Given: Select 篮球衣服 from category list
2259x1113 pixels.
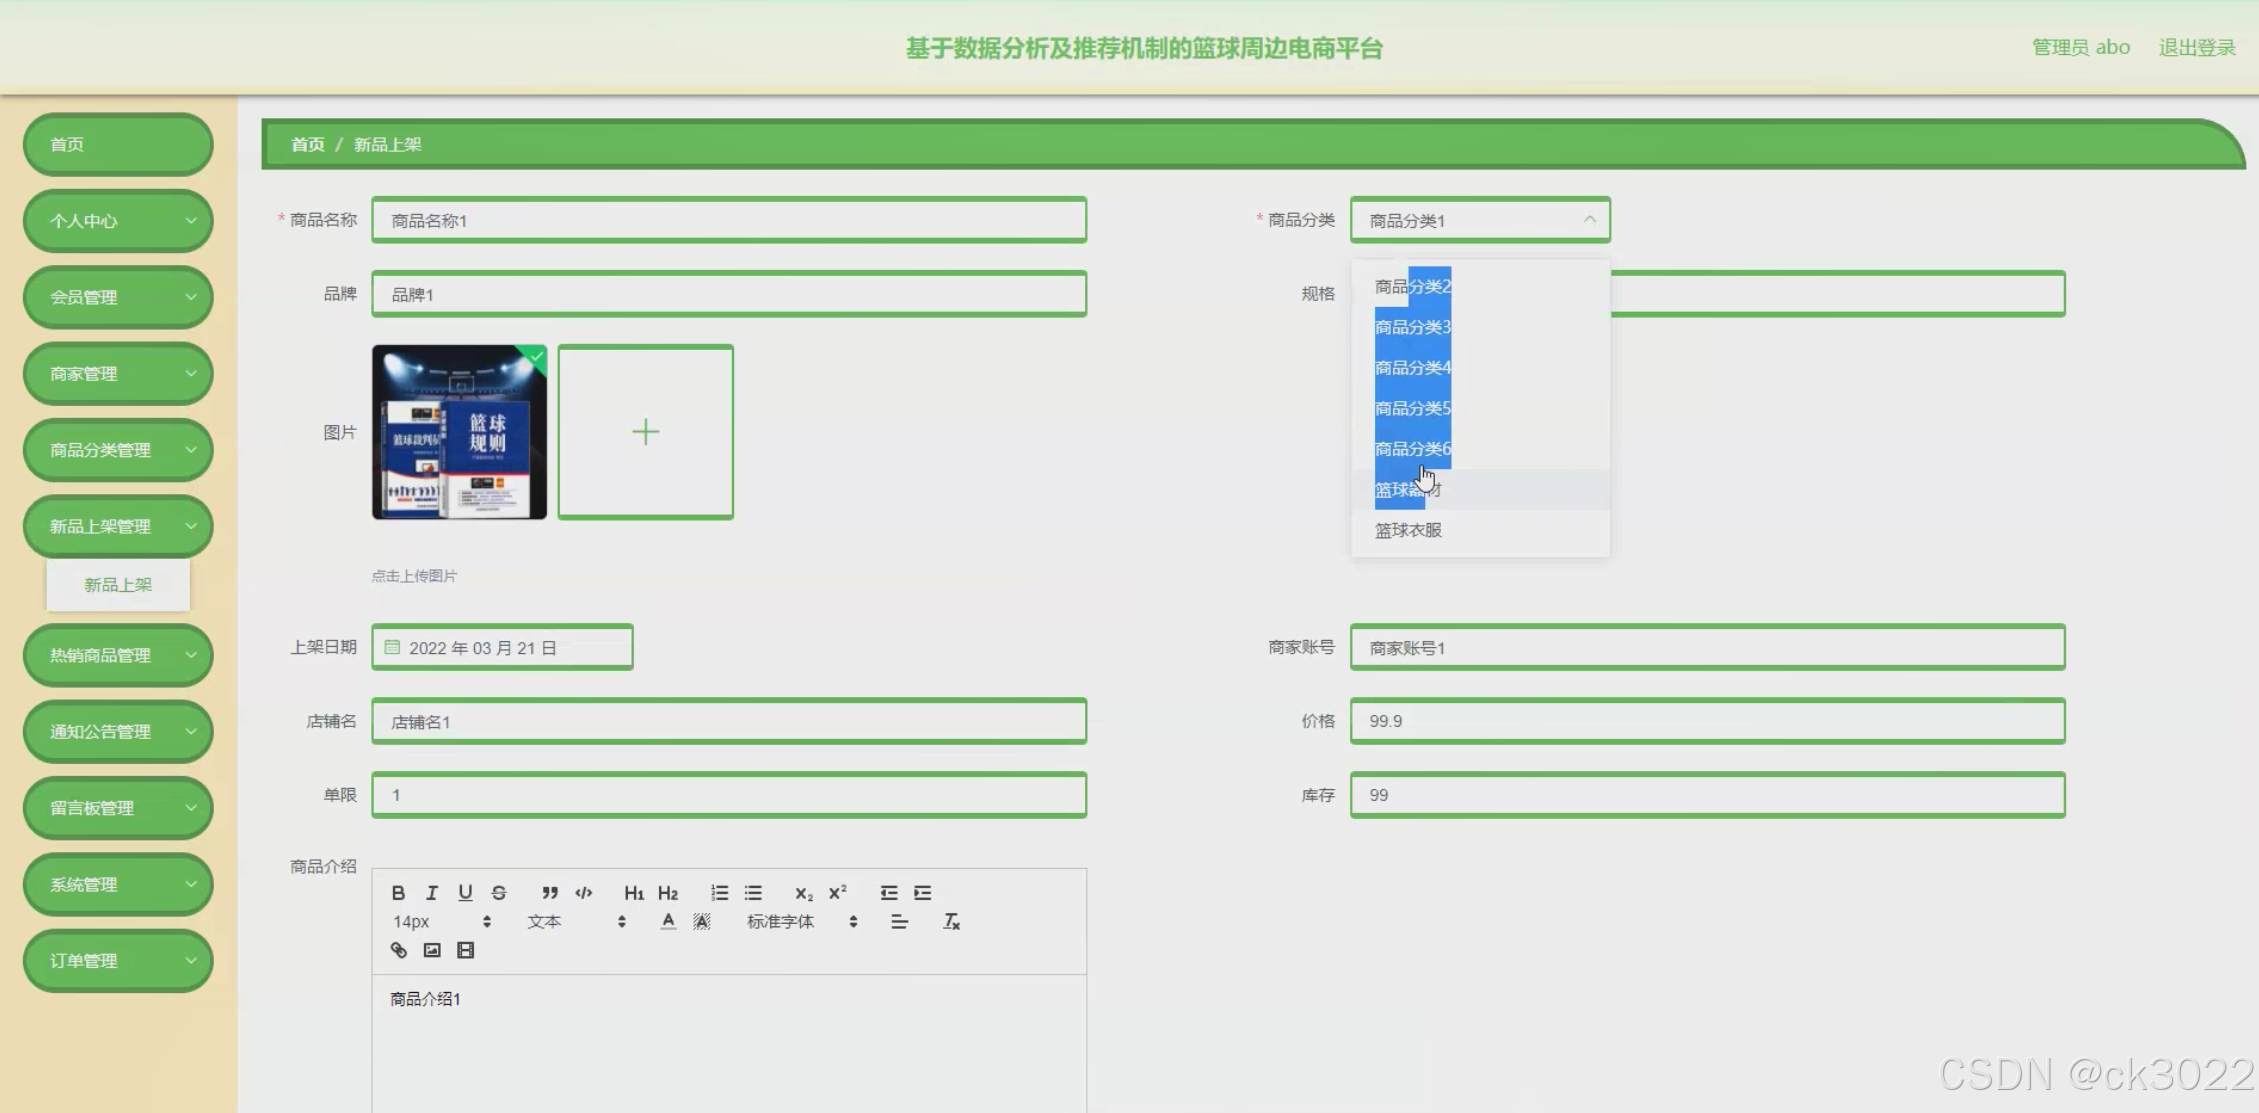Looking at the screenshot, I should pos(1408,531).
